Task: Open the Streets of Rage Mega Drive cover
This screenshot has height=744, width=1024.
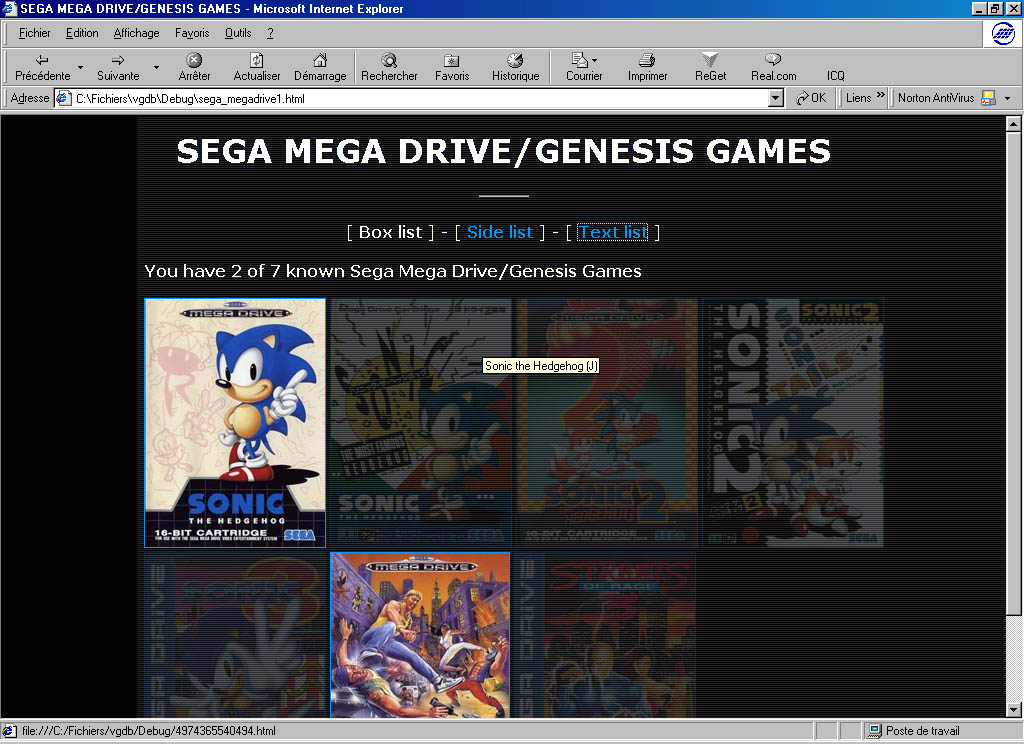Action: (420, 635)
